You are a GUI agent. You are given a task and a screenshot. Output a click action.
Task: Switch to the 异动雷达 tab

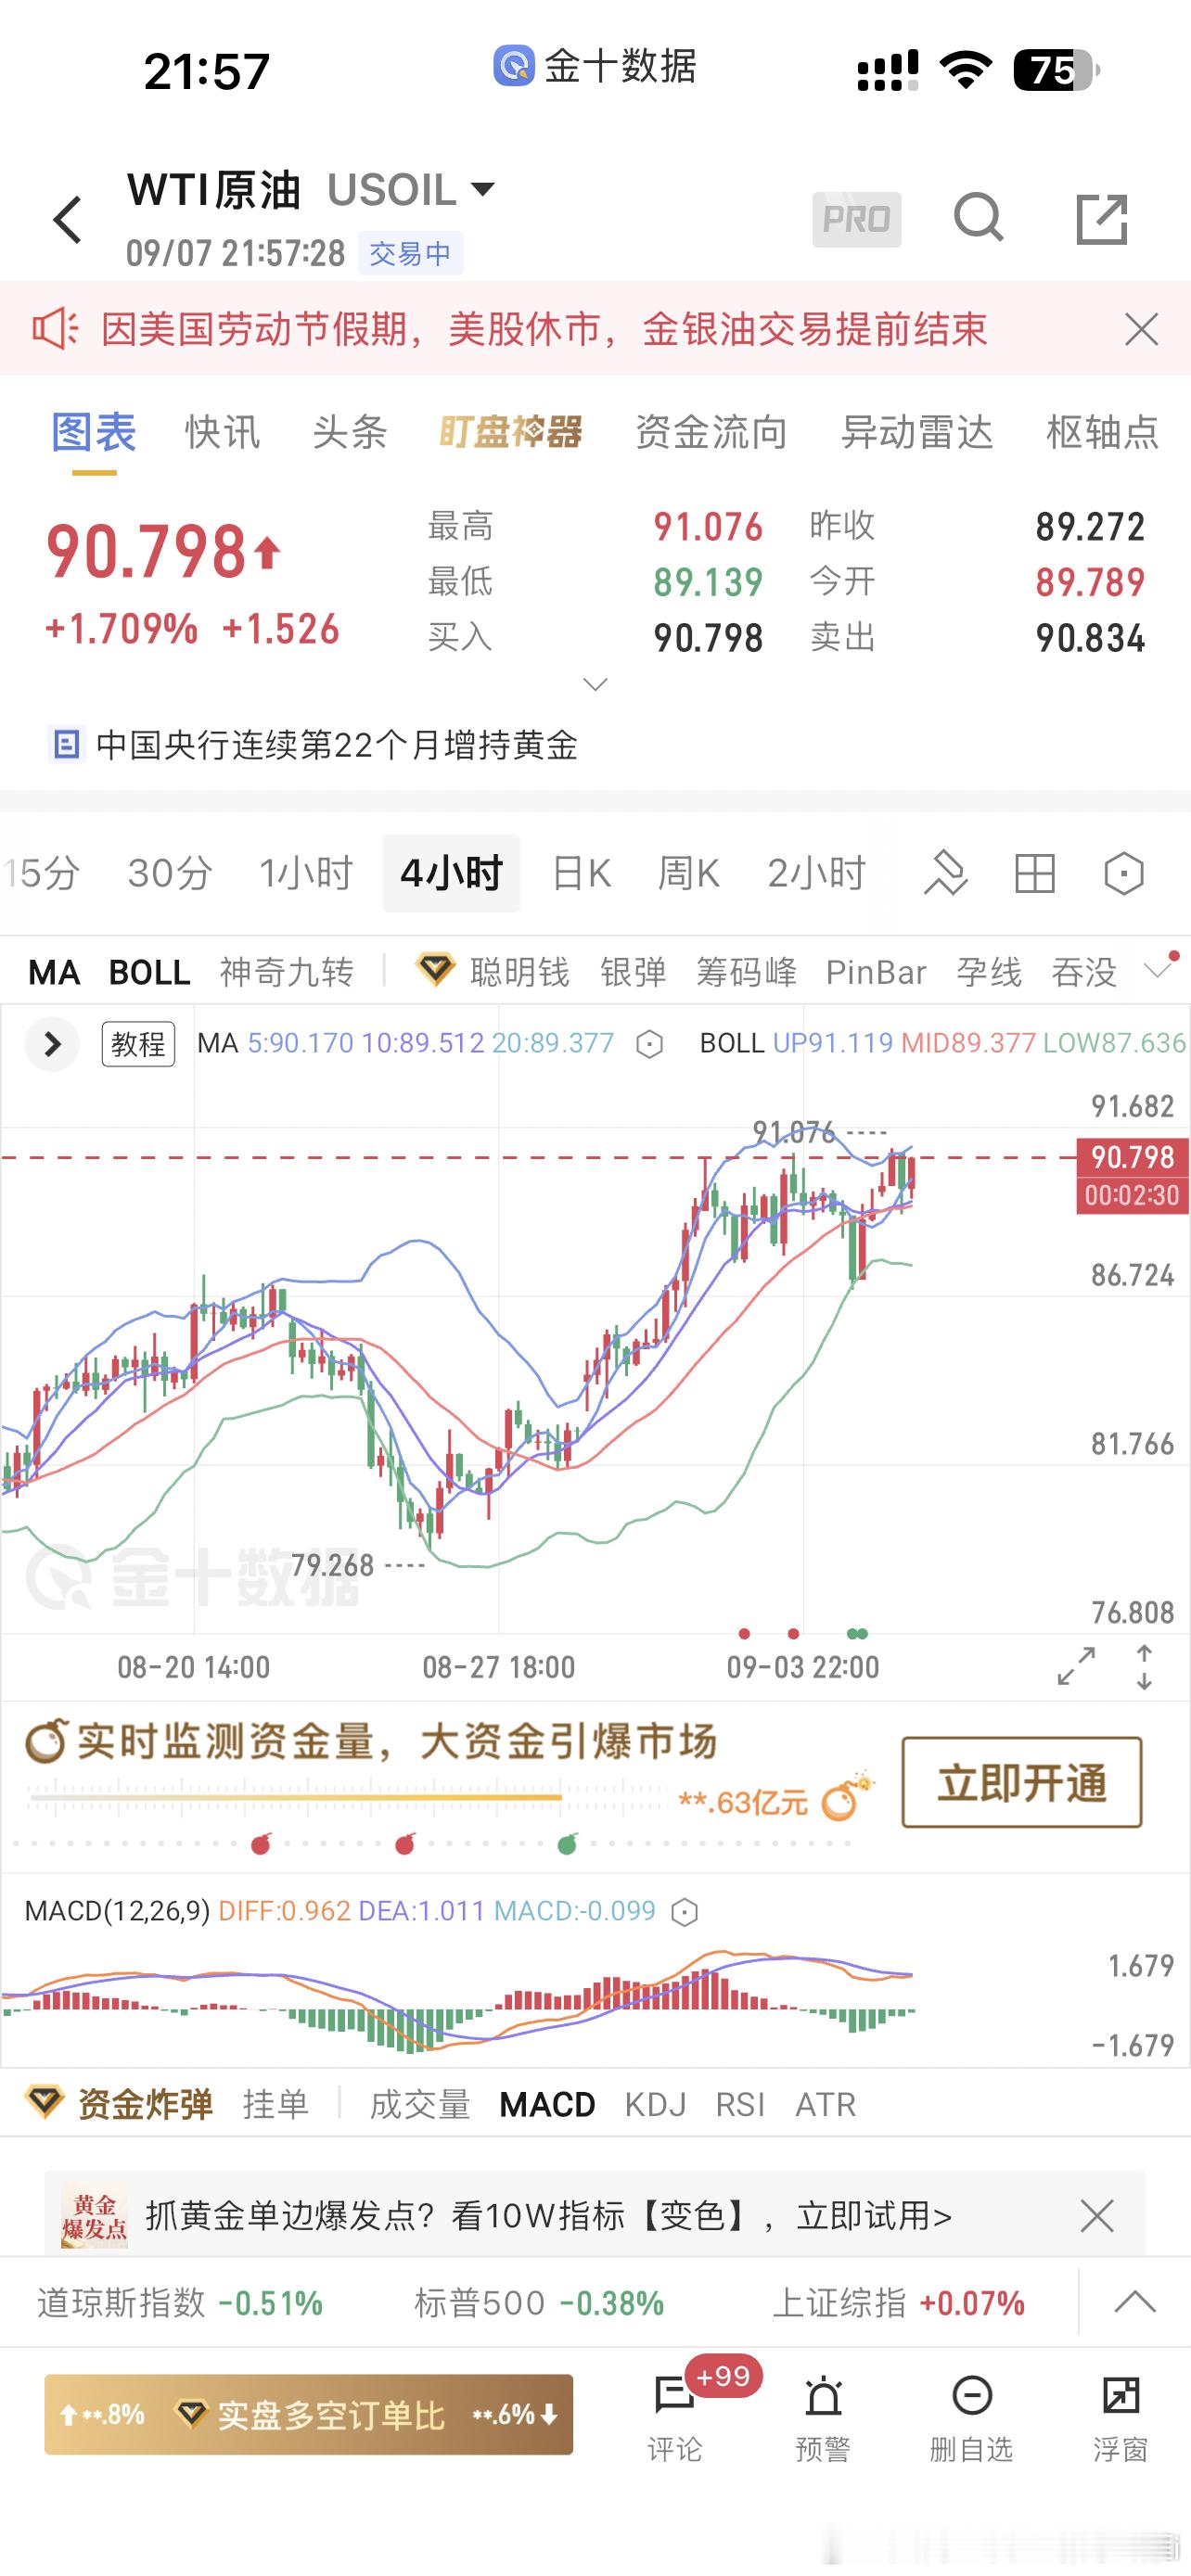pos(917,433)
